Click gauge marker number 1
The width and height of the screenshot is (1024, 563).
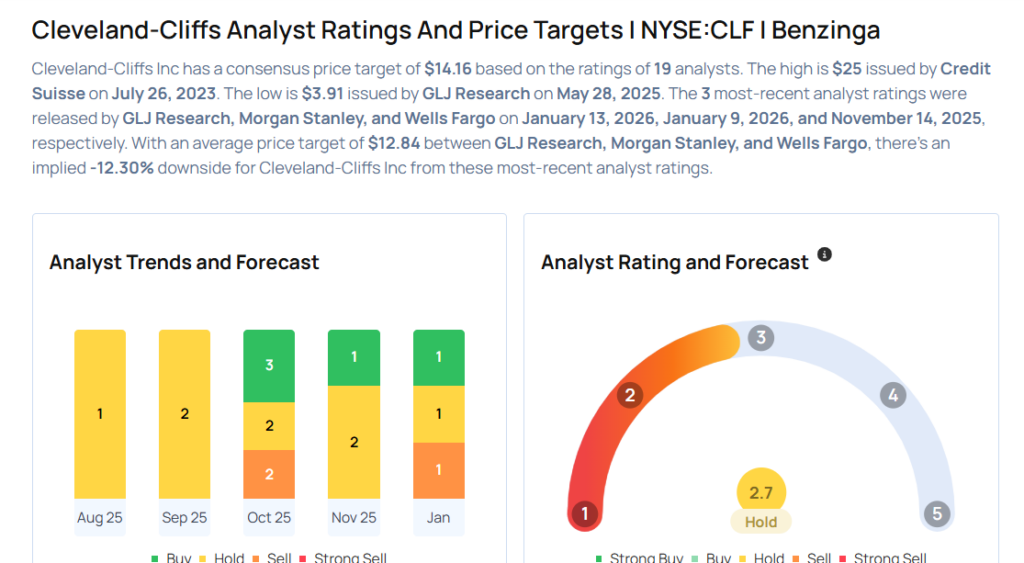point(584,515)
